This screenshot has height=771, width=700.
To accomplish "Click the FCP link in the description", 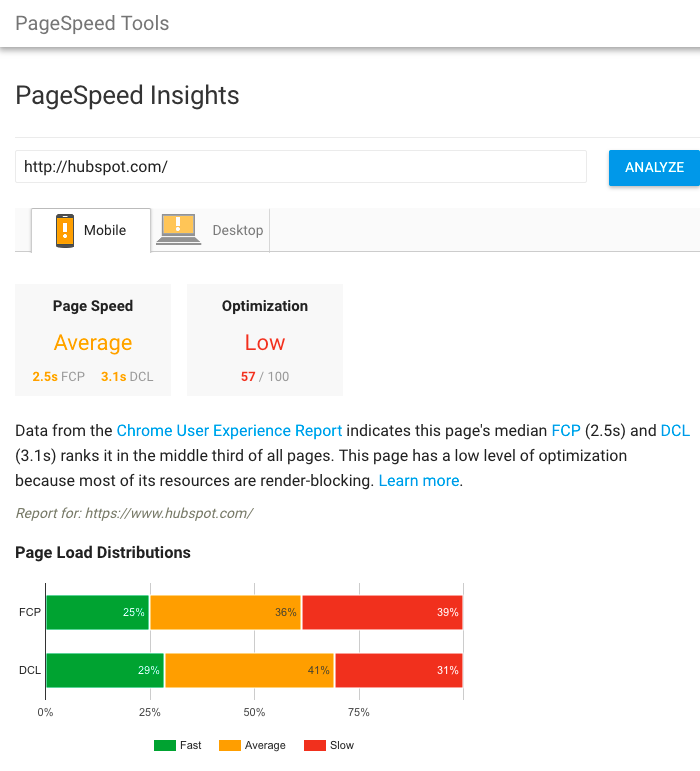I will [x=566, y=431].
